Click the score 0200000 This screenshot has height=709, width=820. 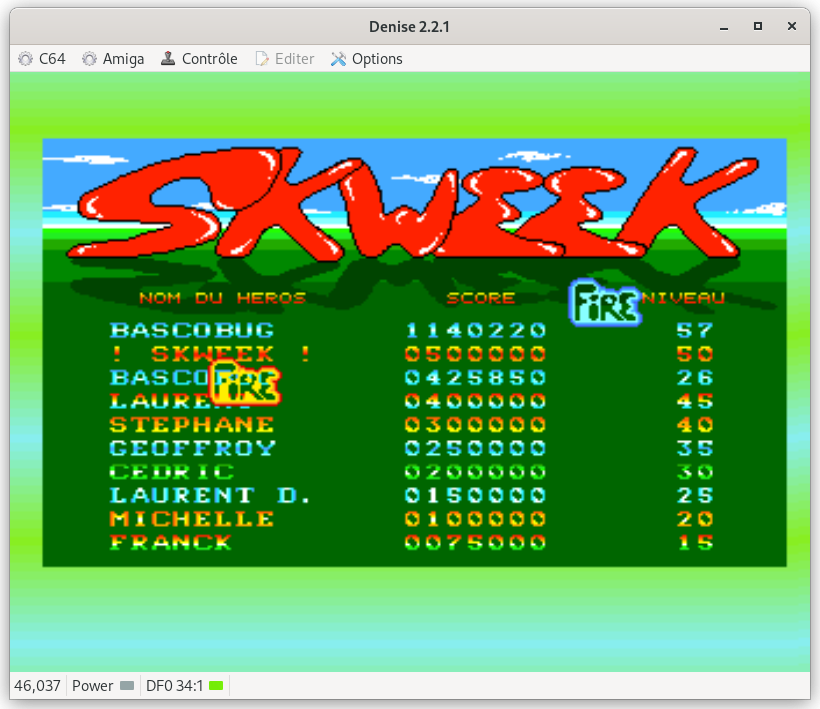click(x=475, y=472)
